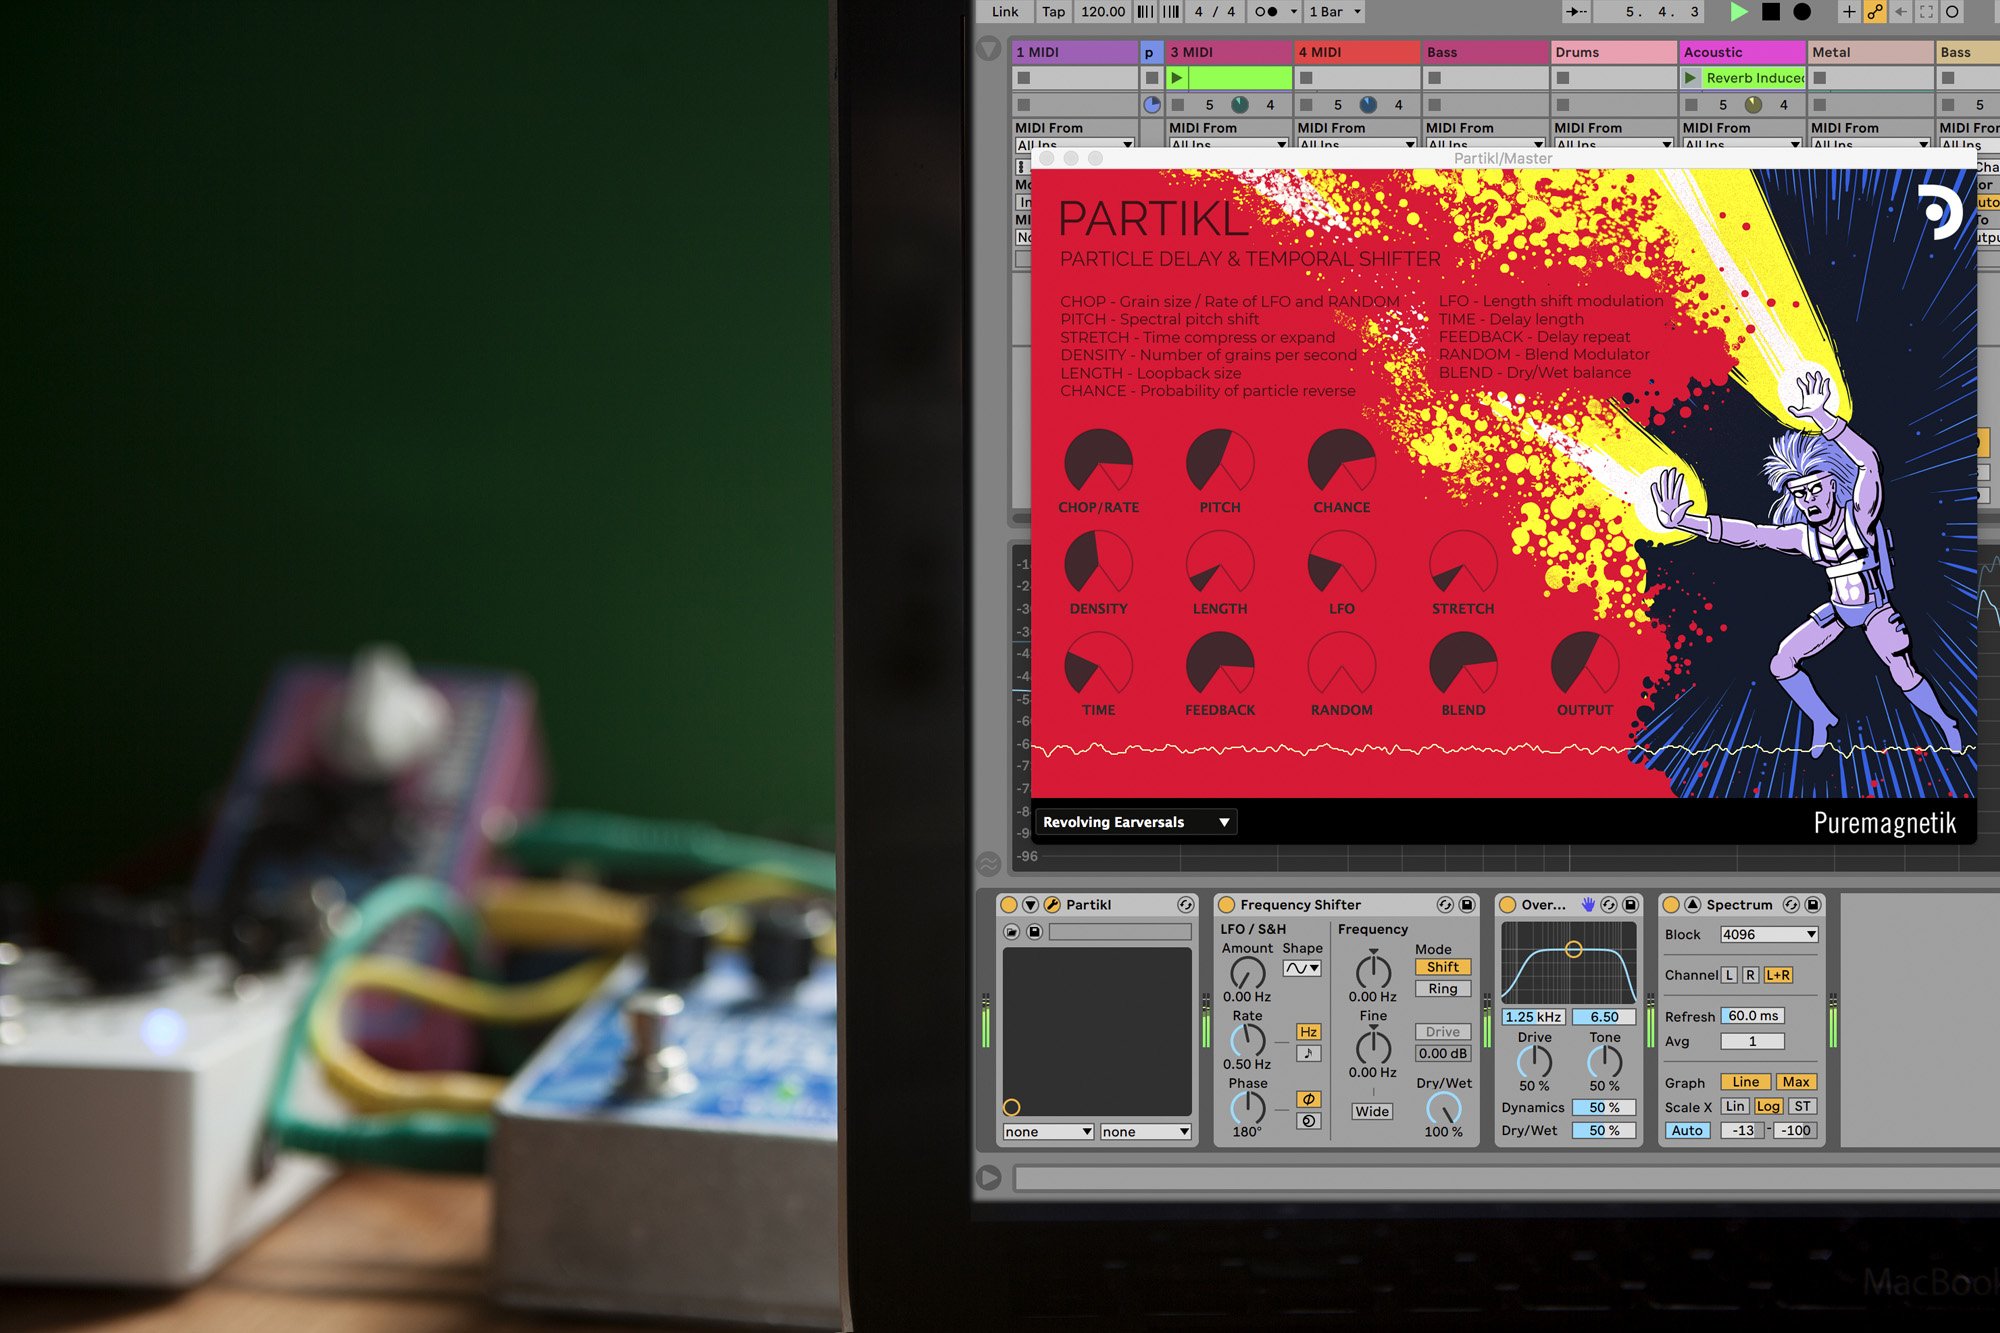Click the Link button

point(1005,12)
